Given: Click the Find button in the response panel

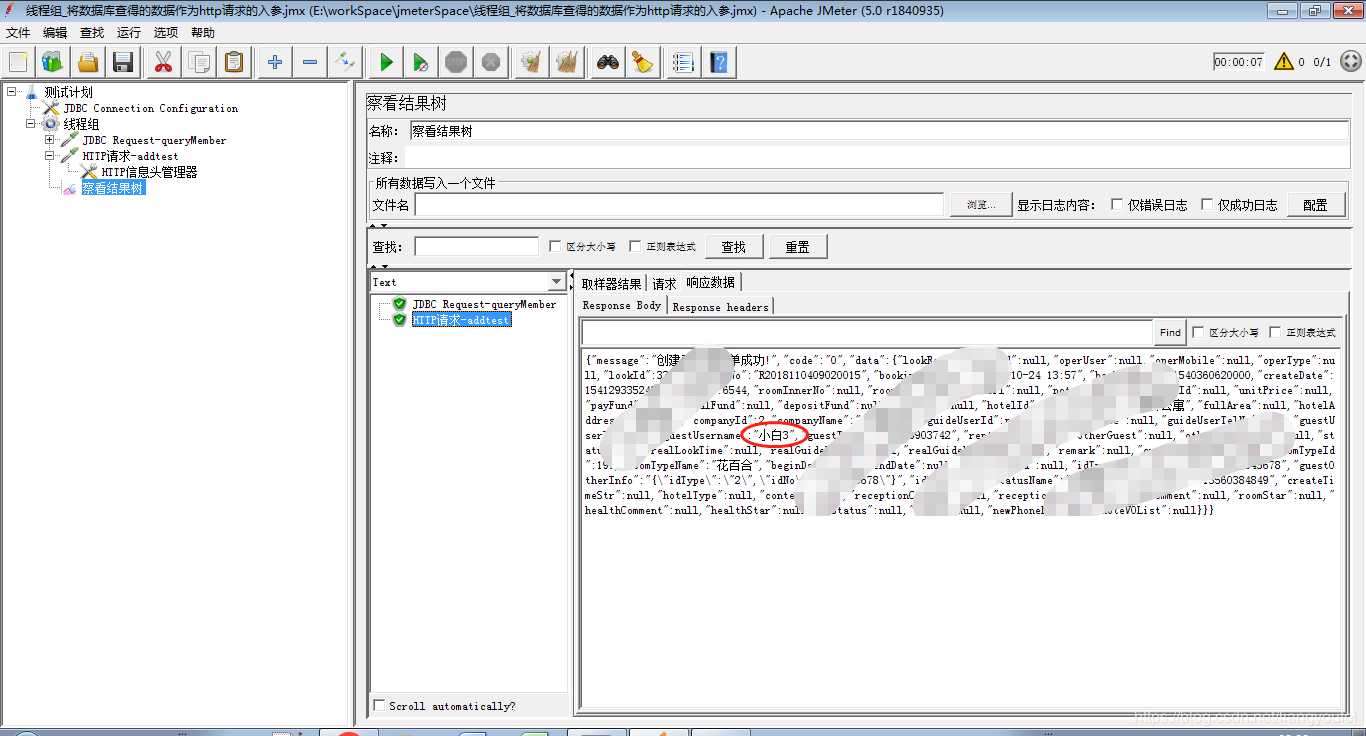Looking at the screenshot, I should click(x=1170, y=332).
